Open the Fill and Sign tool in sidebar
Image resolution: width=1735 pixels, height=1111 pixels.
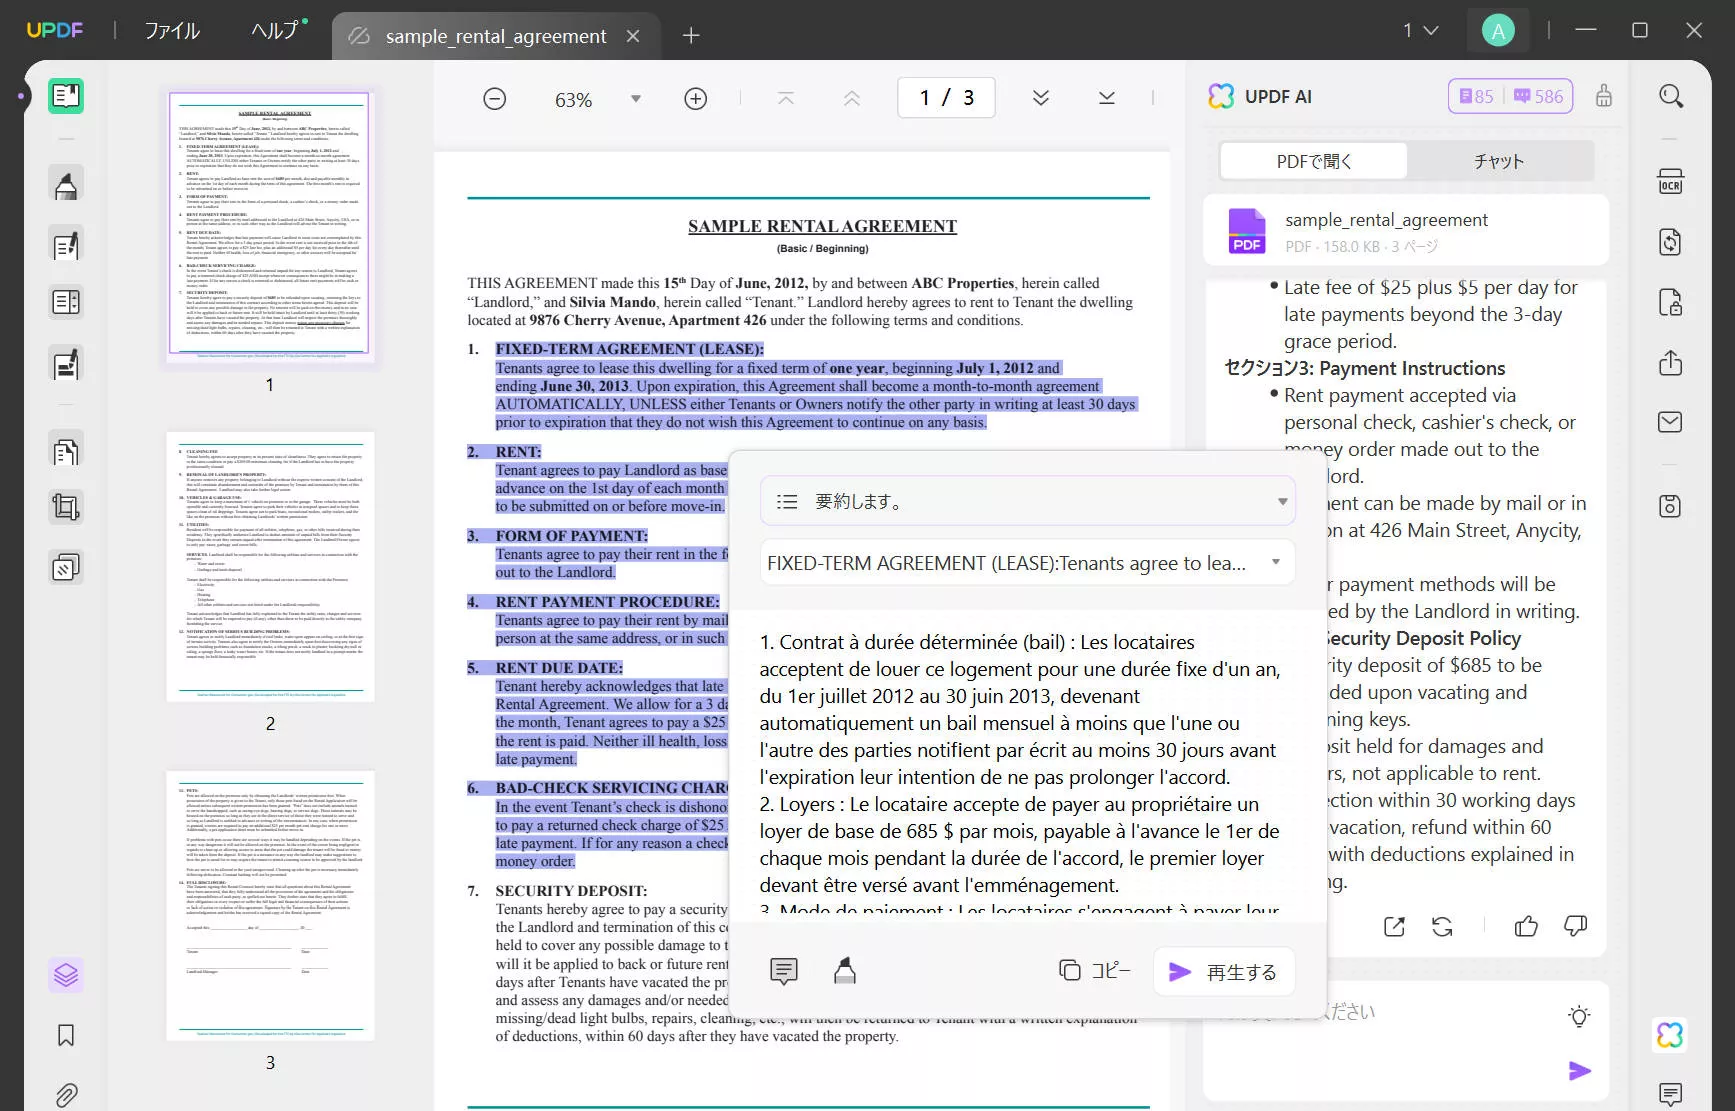pos(66,364)
